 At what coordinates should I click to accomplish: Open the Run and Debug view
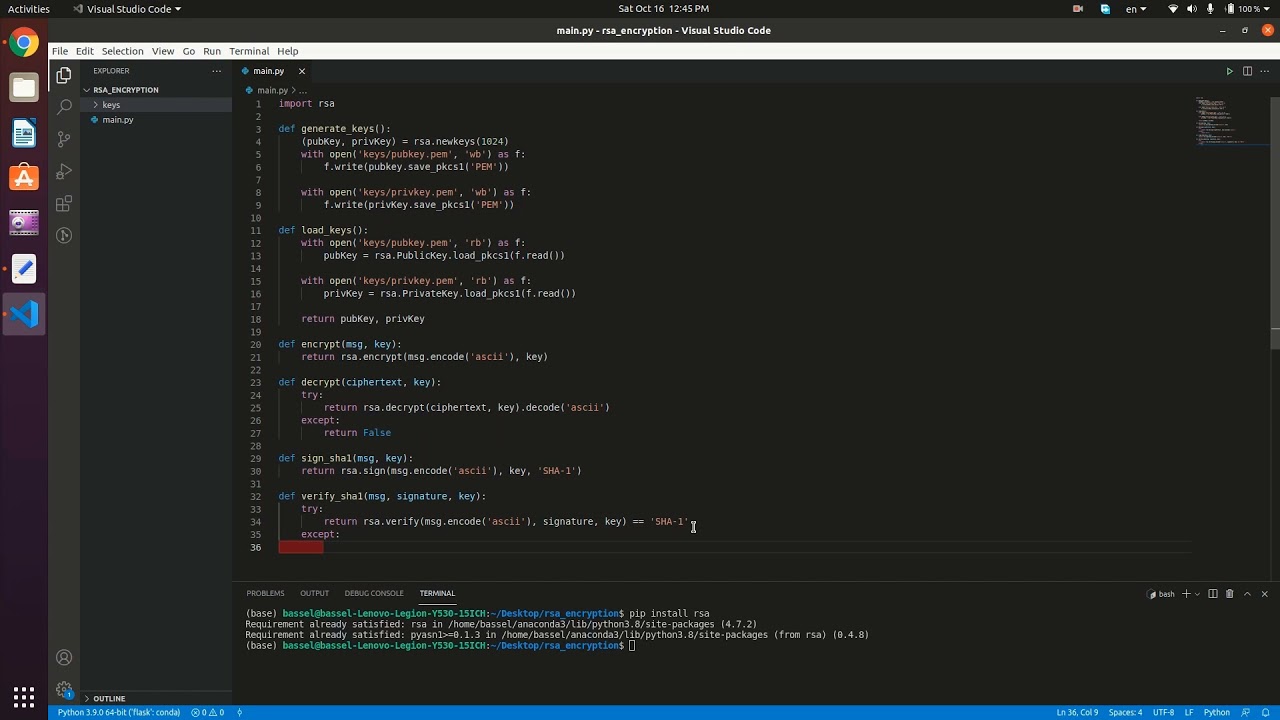(x=64, y=171)
